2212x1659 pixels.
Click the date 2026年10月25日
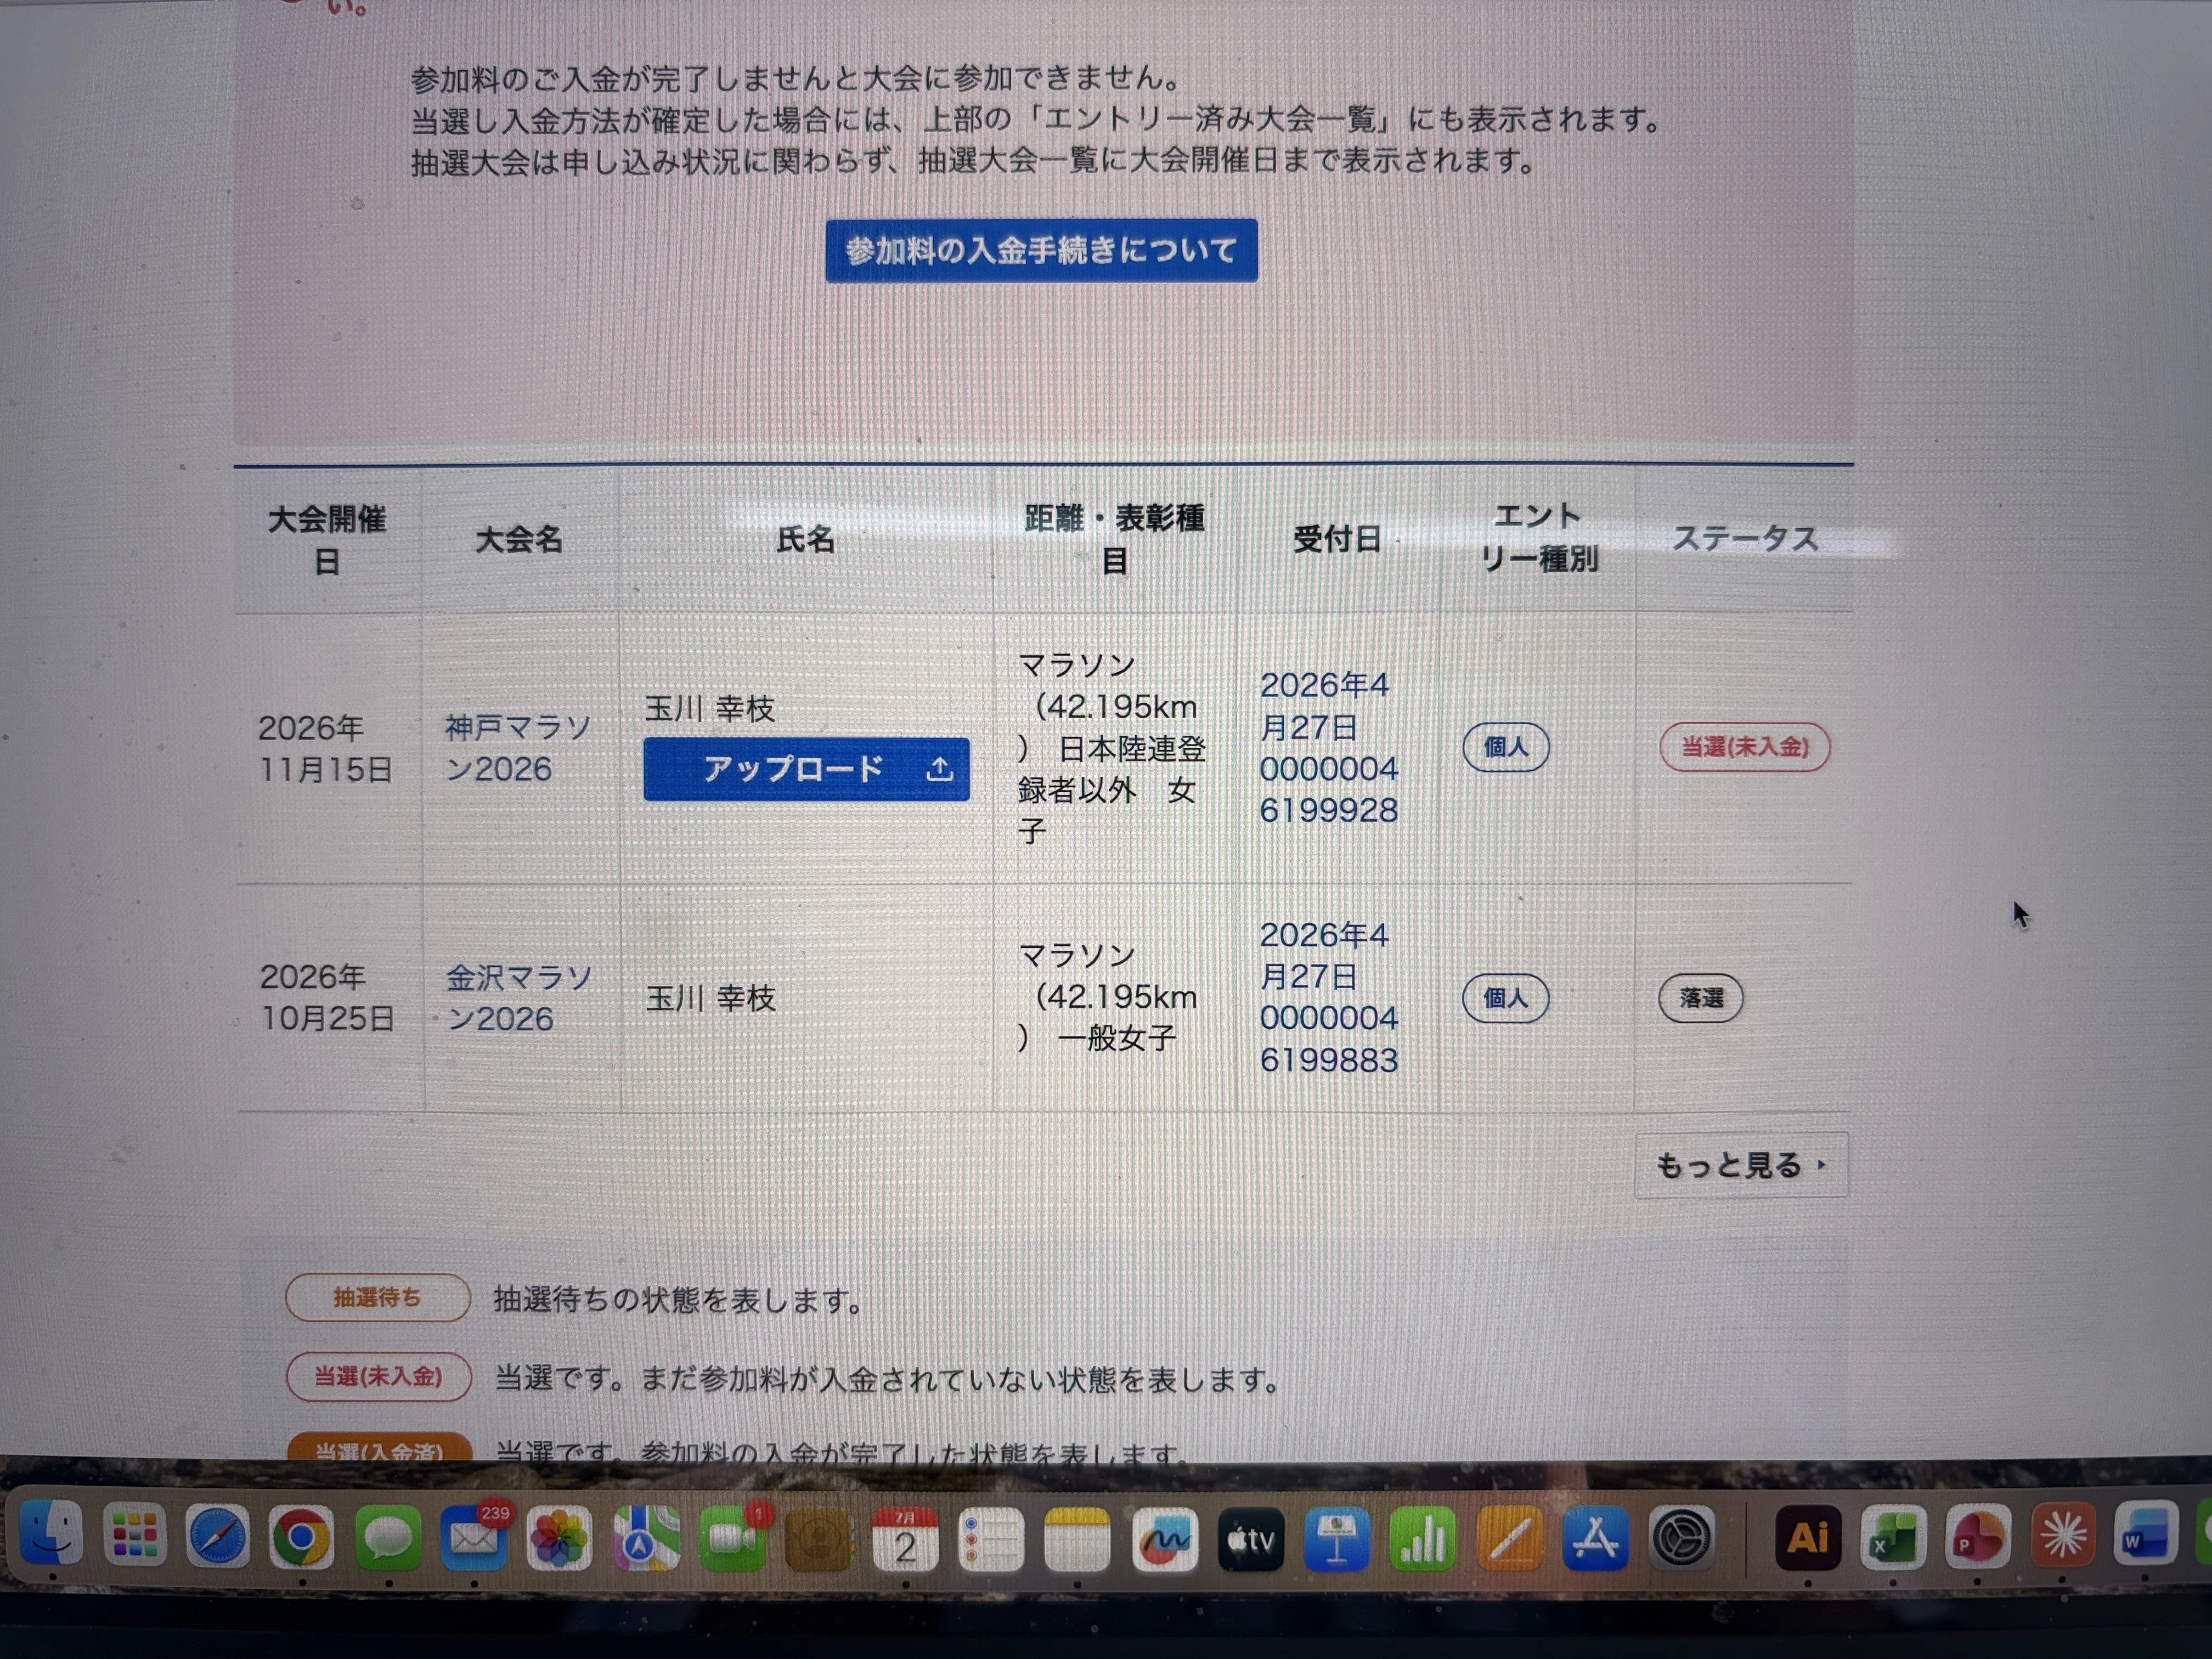tap(327, 997)
